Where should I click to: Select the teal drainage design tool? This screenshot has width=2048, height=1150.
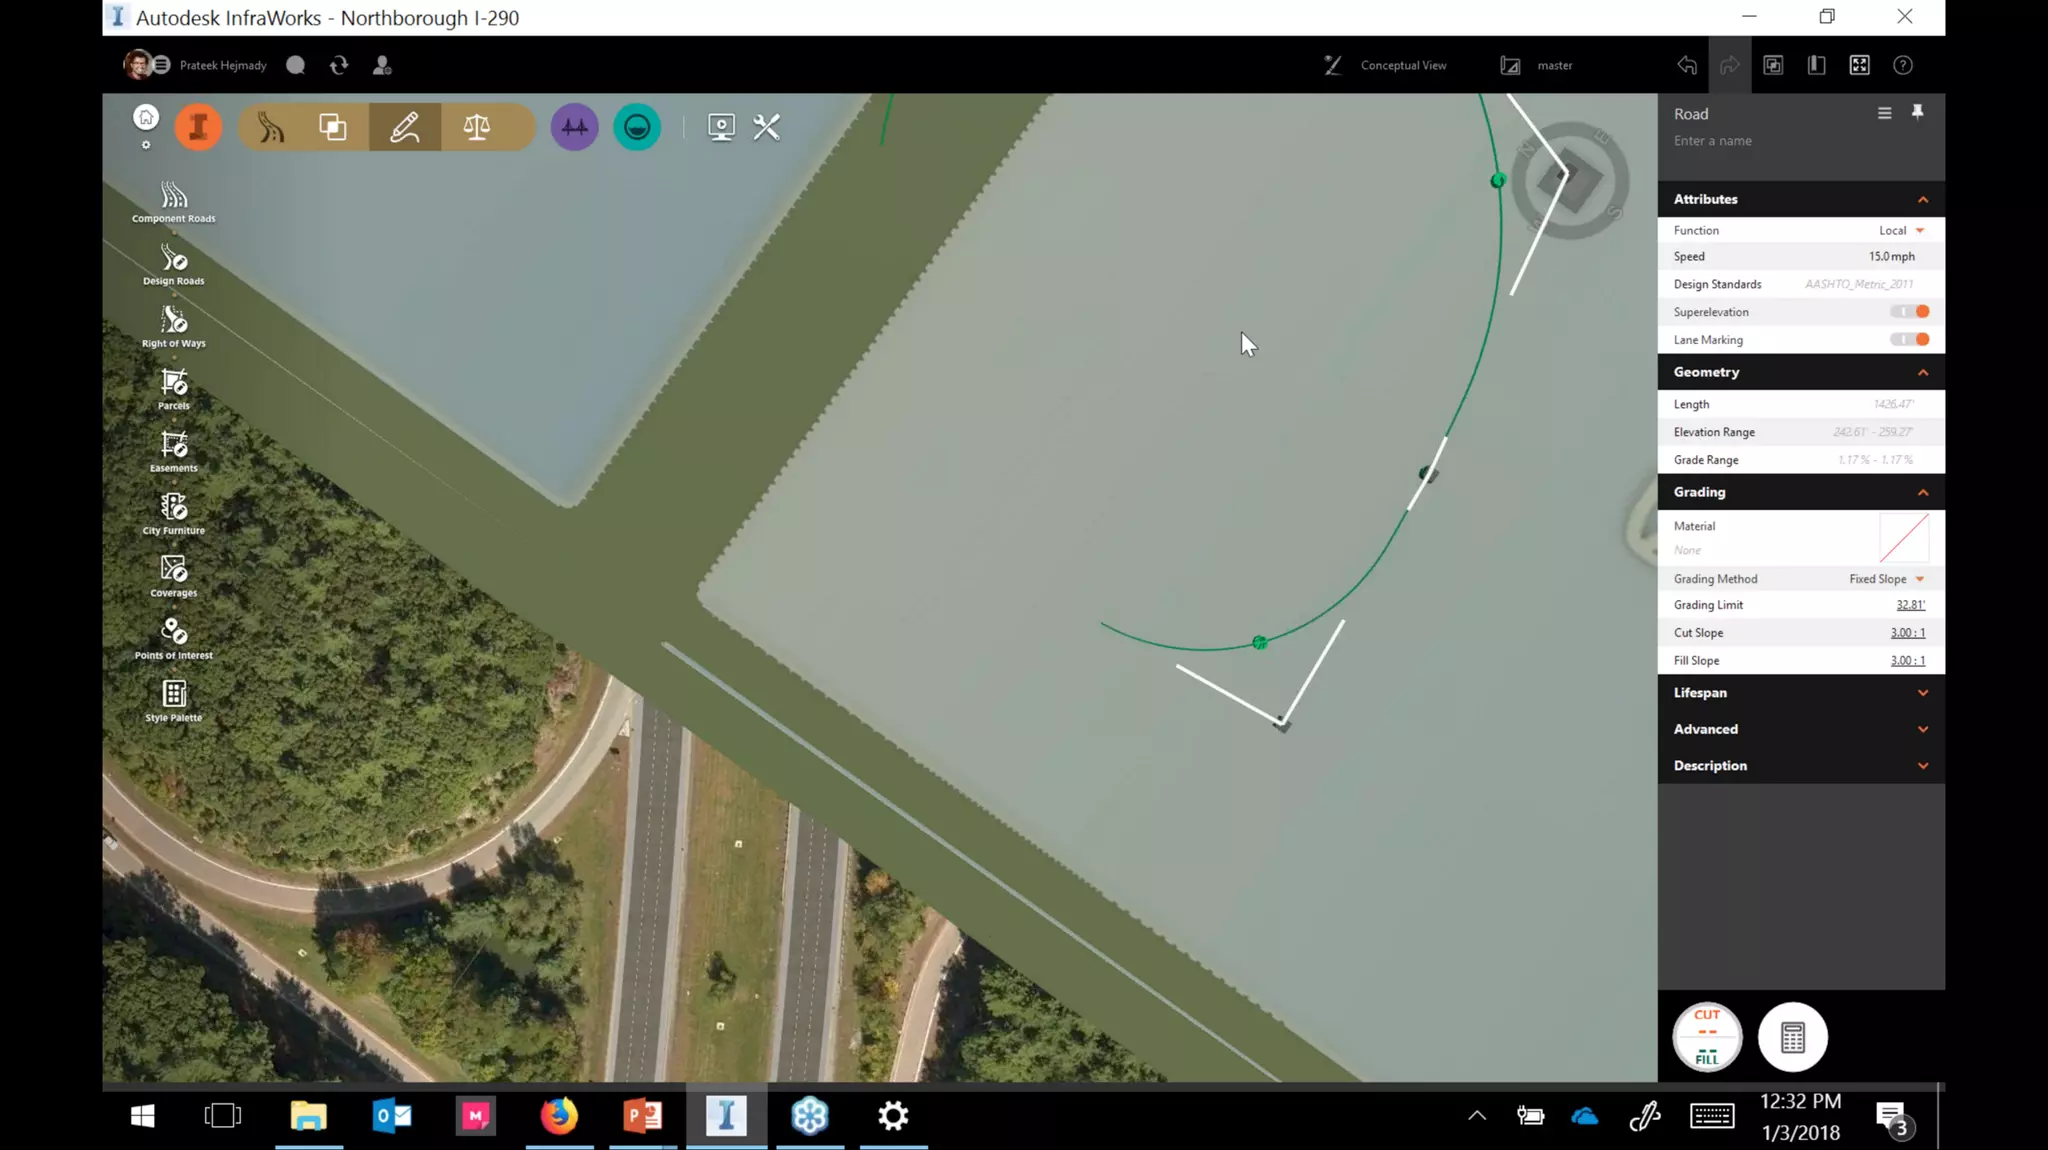coord(637,127)
